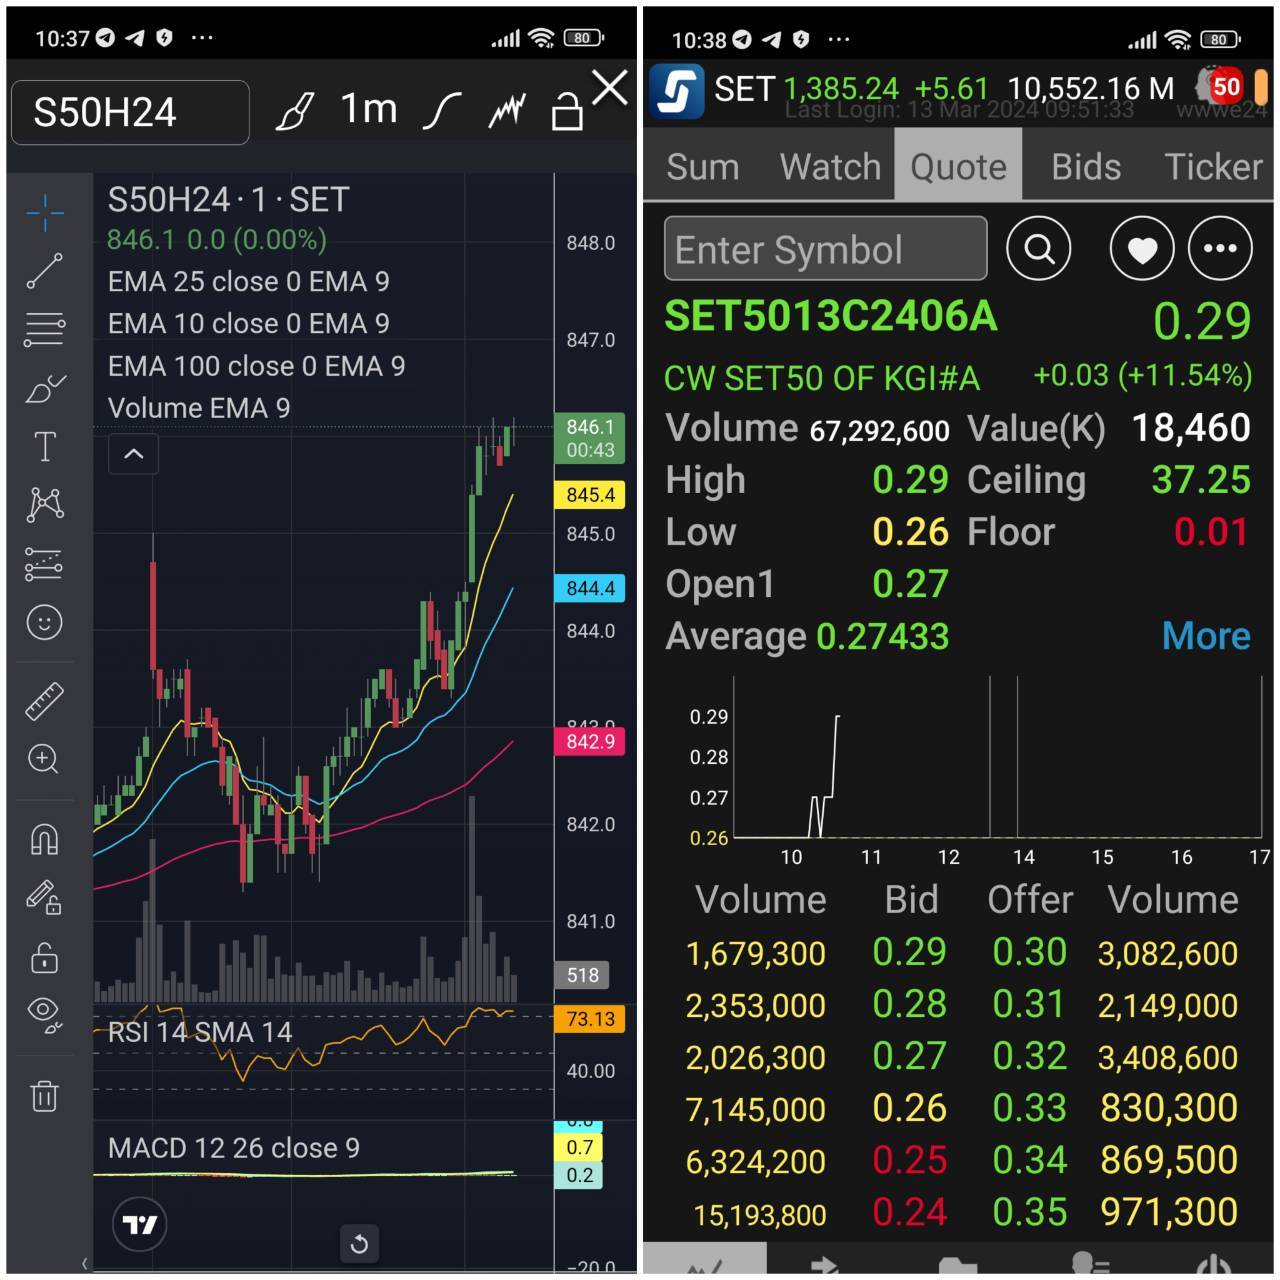Reset the chart view with circular arrow
The height and width of the screenshot is (1280, 1280).
pyautogui.click(x=359, y=1244)
